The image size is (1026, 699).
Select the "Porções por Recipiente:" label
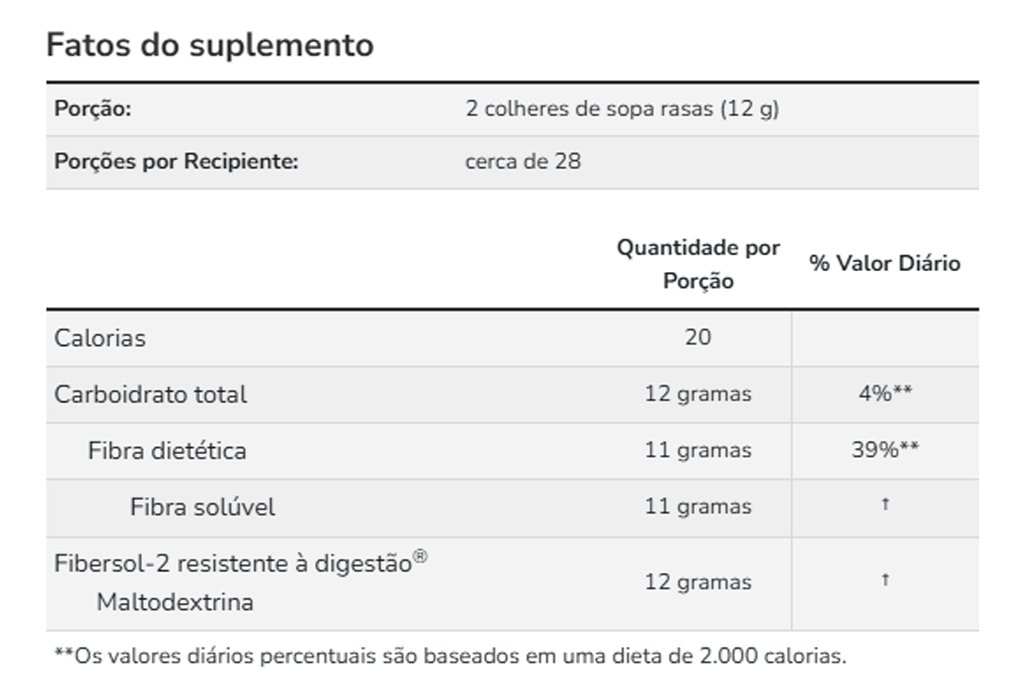pos(176,161)
